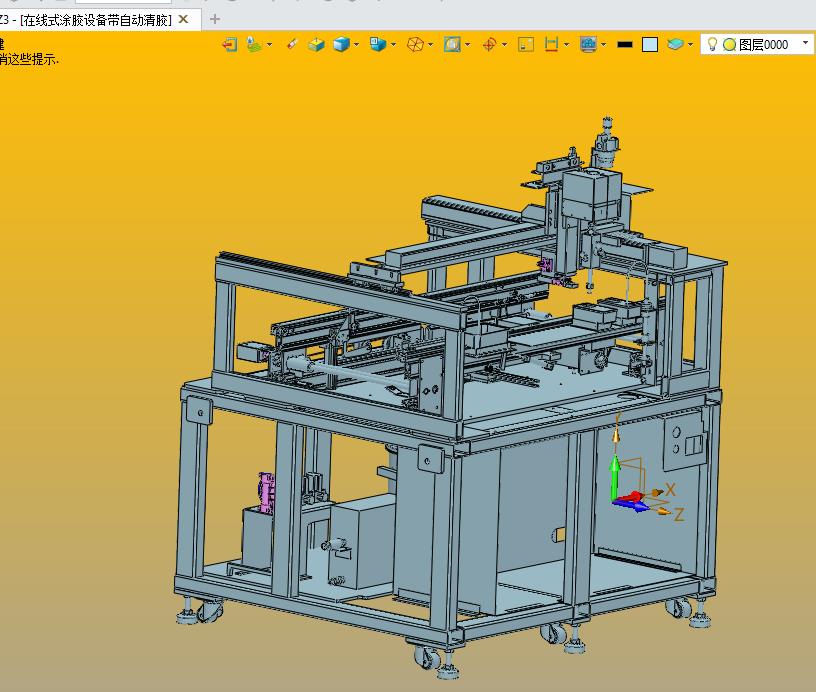Click the yellow square window icon
This screenshot has height=692, width=816.
[x=526, y=45]
